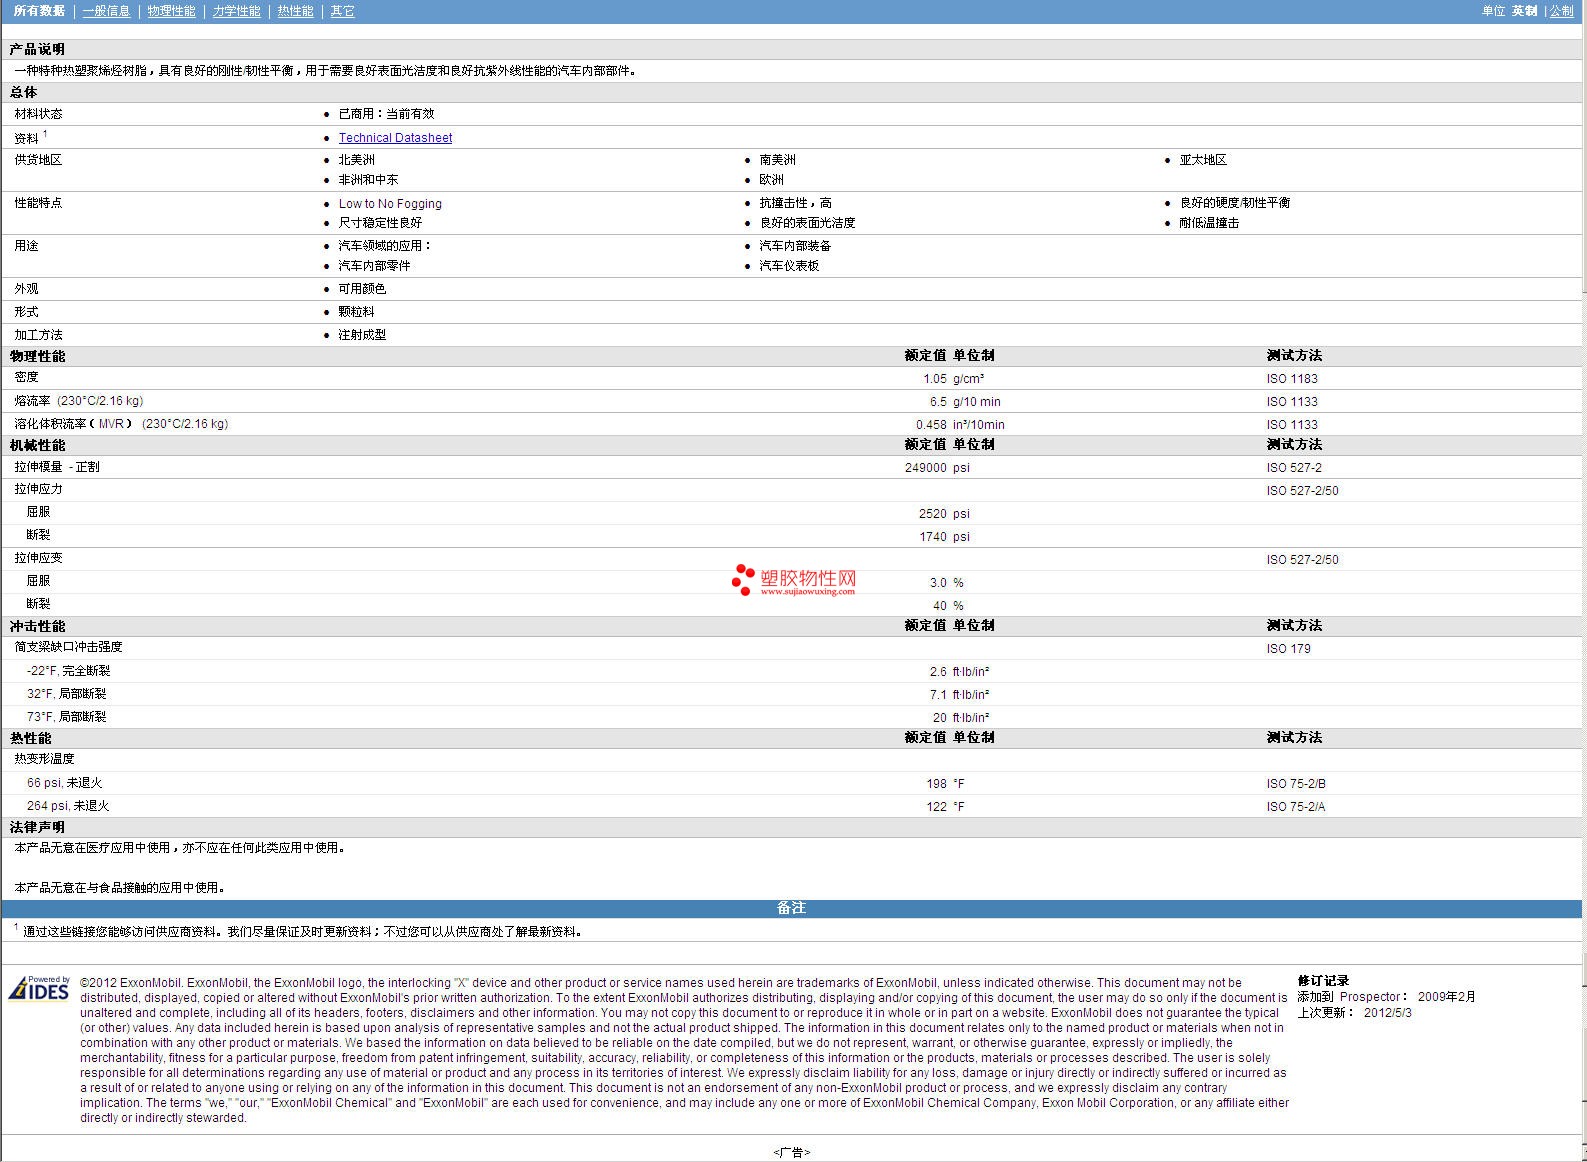Screen dimensions: 1587x1162
Task: Switch units to 公制
Action: [x=1561, y=11]
